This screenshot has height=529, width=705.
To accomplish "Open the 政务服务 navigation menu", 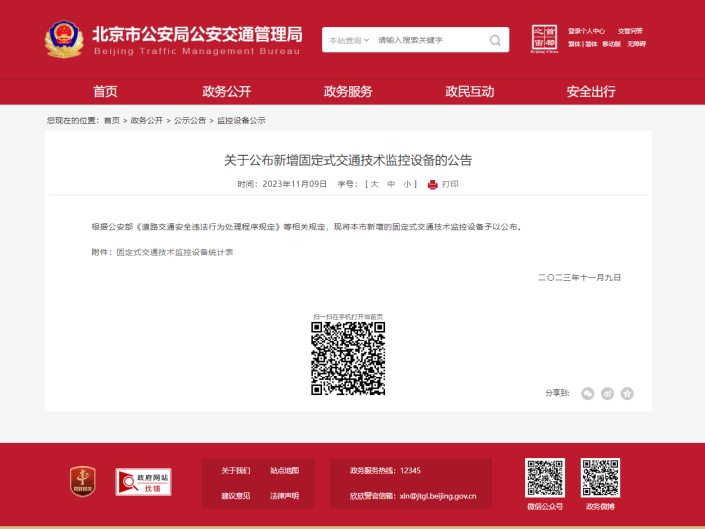I will 348,92.
